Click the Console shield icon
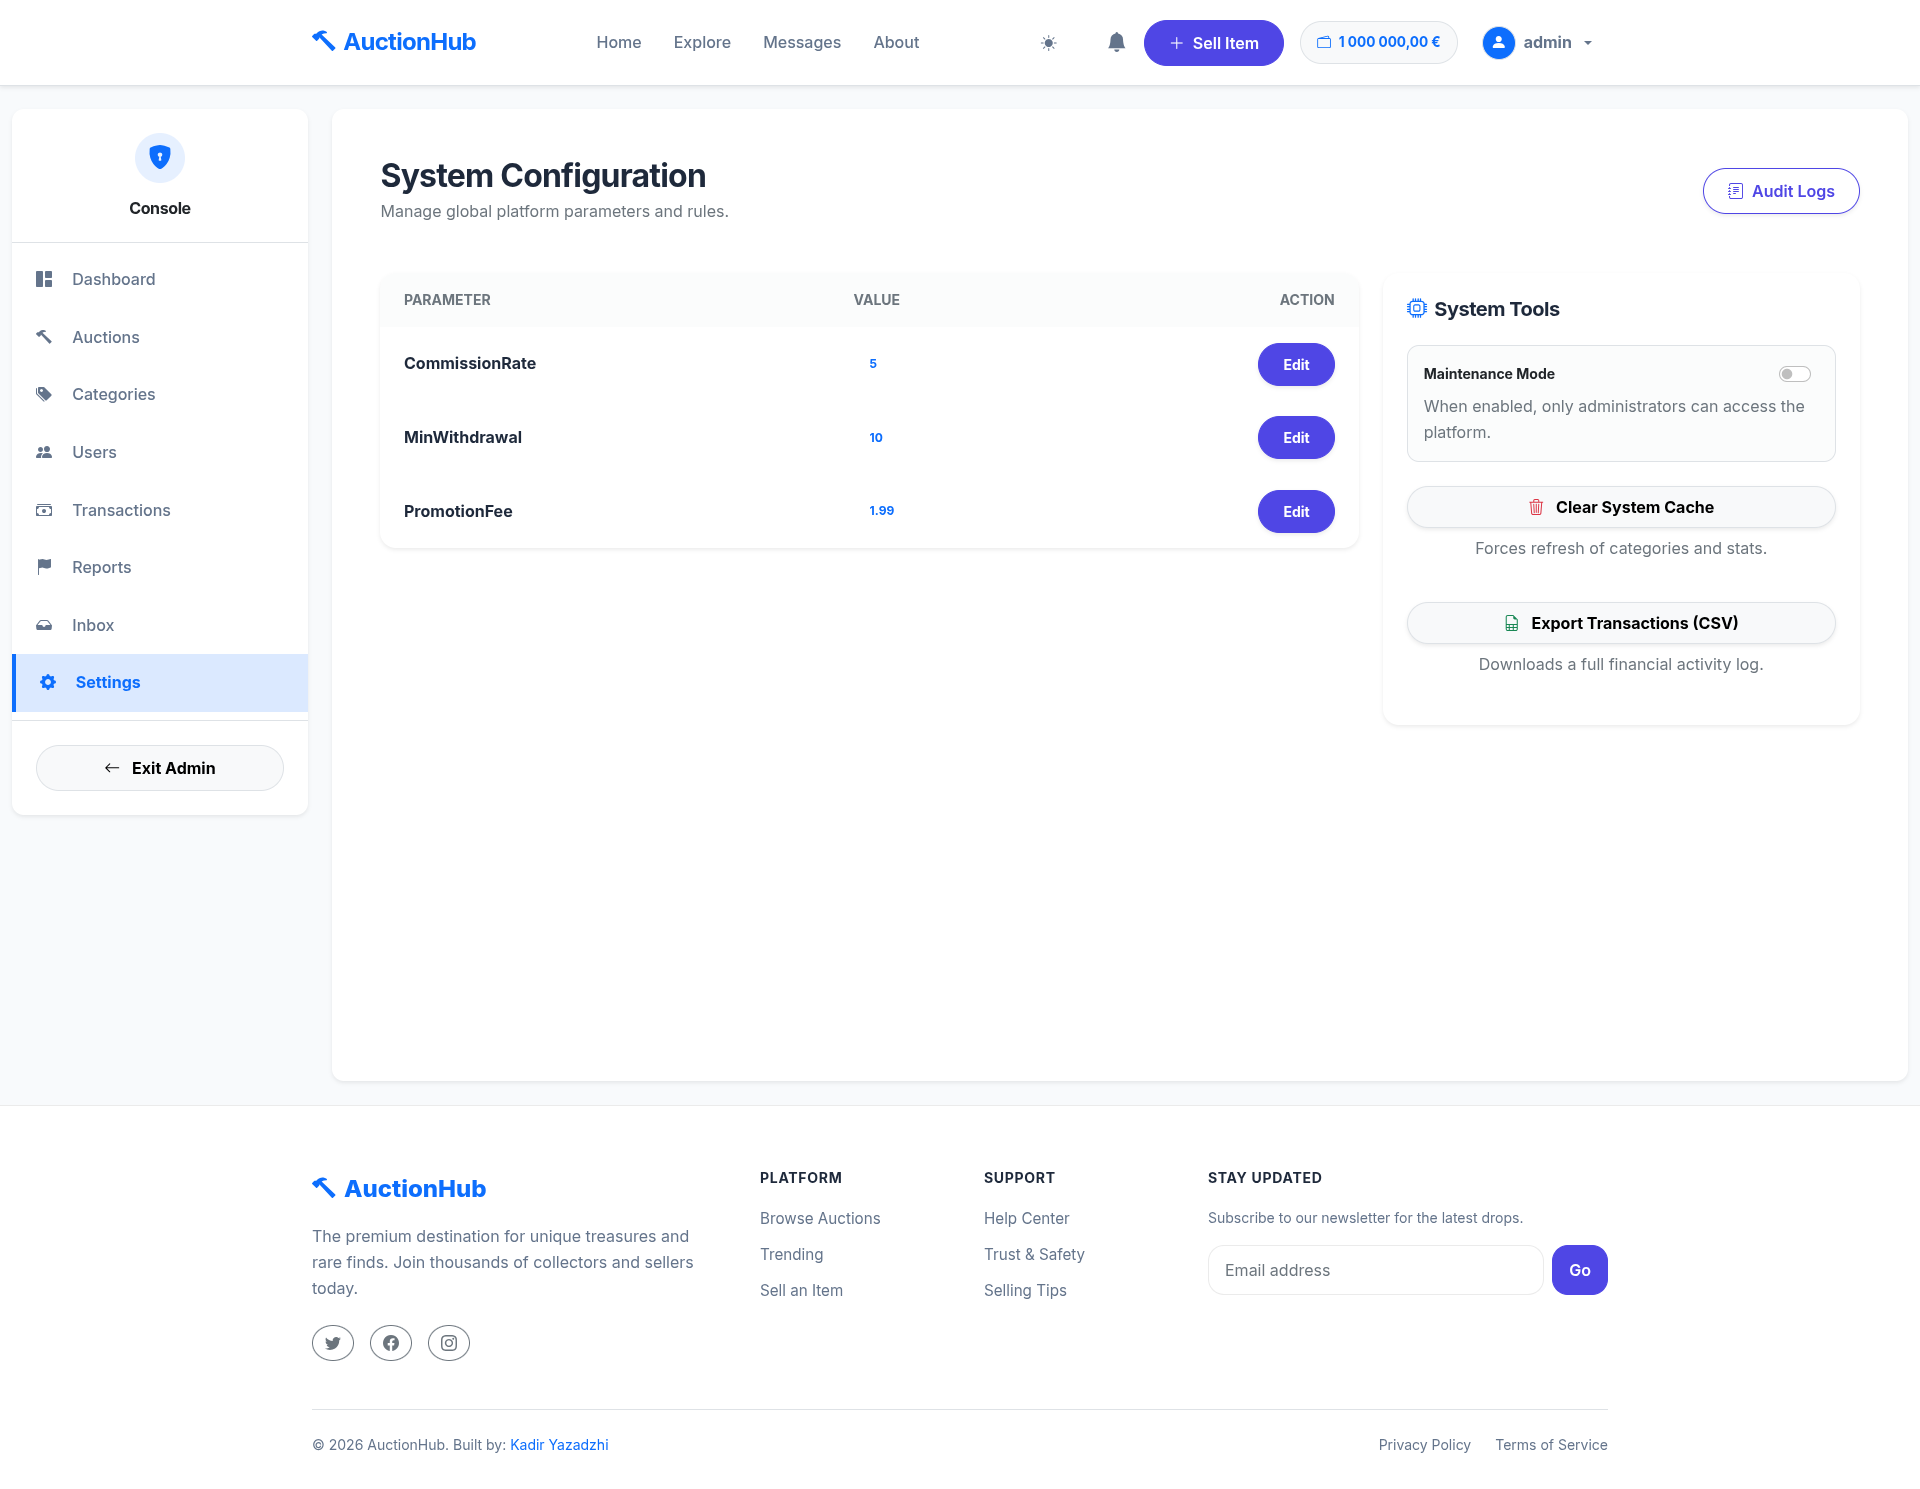1920x1489 pixels. 160,157
